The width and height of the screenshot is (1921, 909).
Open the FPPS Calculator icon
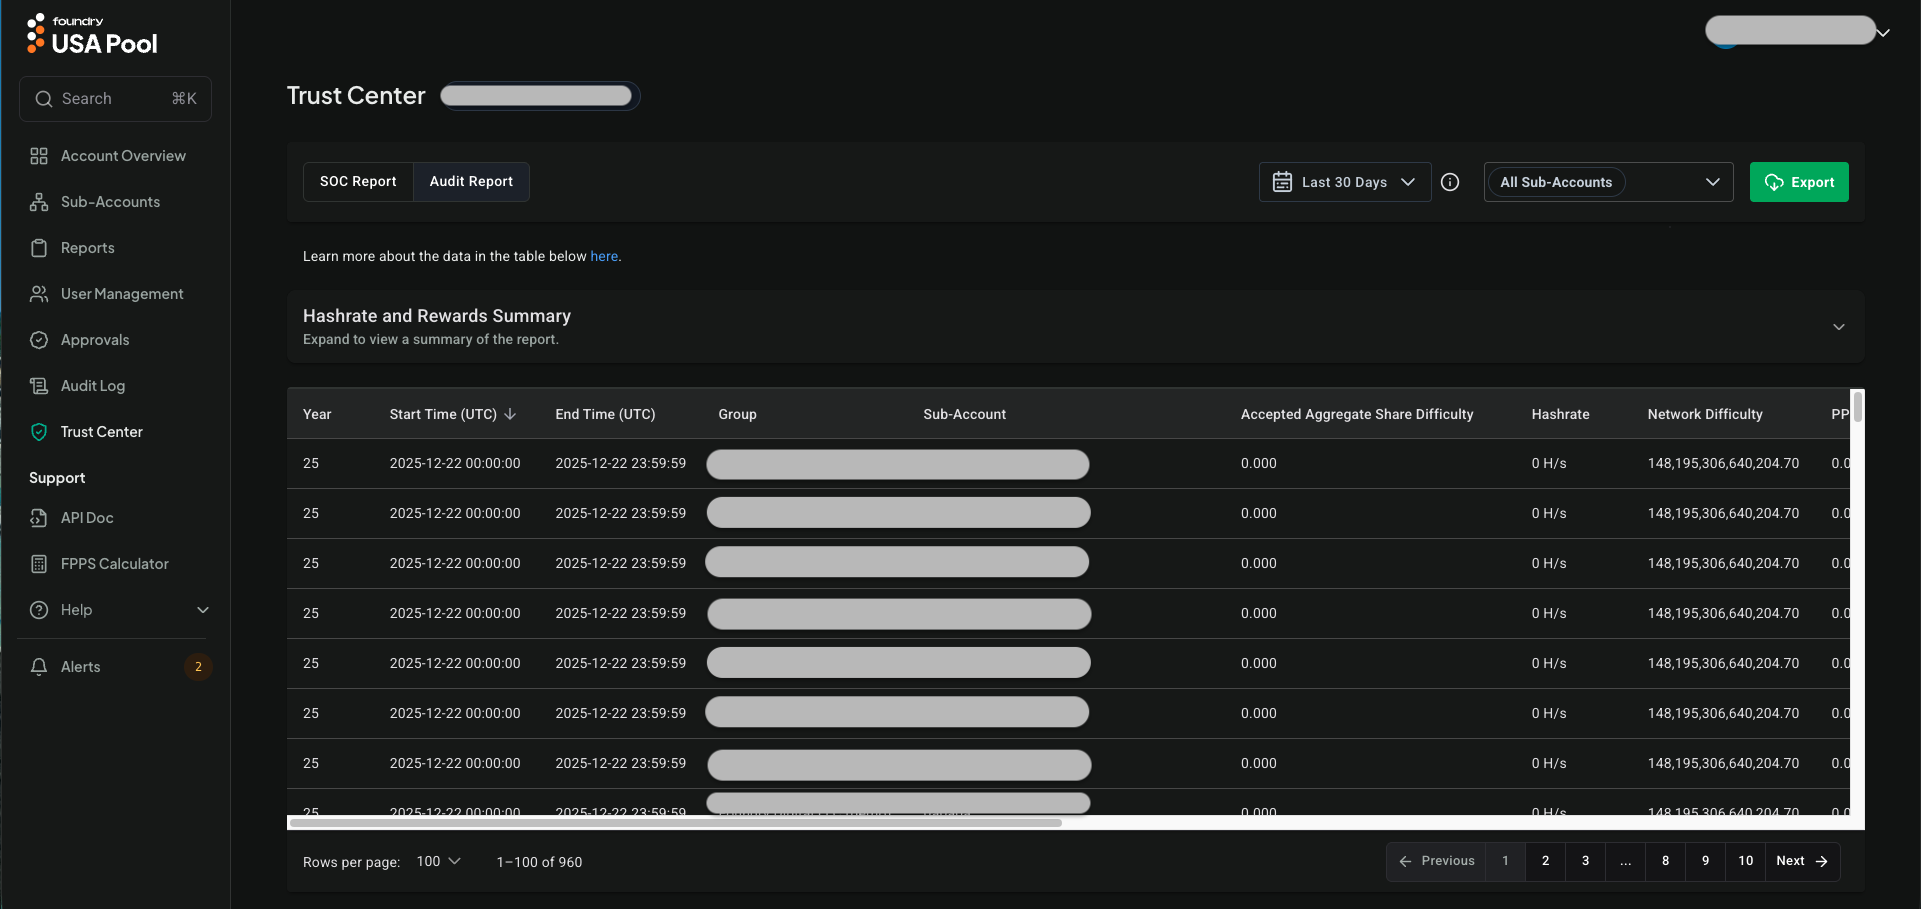point(39,564)
